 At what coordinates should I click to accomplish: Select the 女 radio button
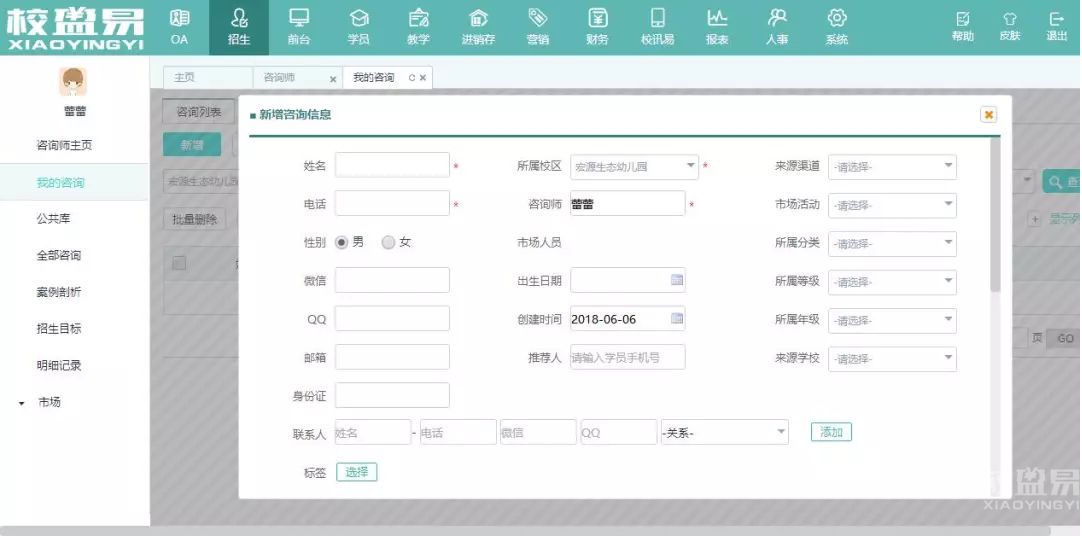point(388,242)
